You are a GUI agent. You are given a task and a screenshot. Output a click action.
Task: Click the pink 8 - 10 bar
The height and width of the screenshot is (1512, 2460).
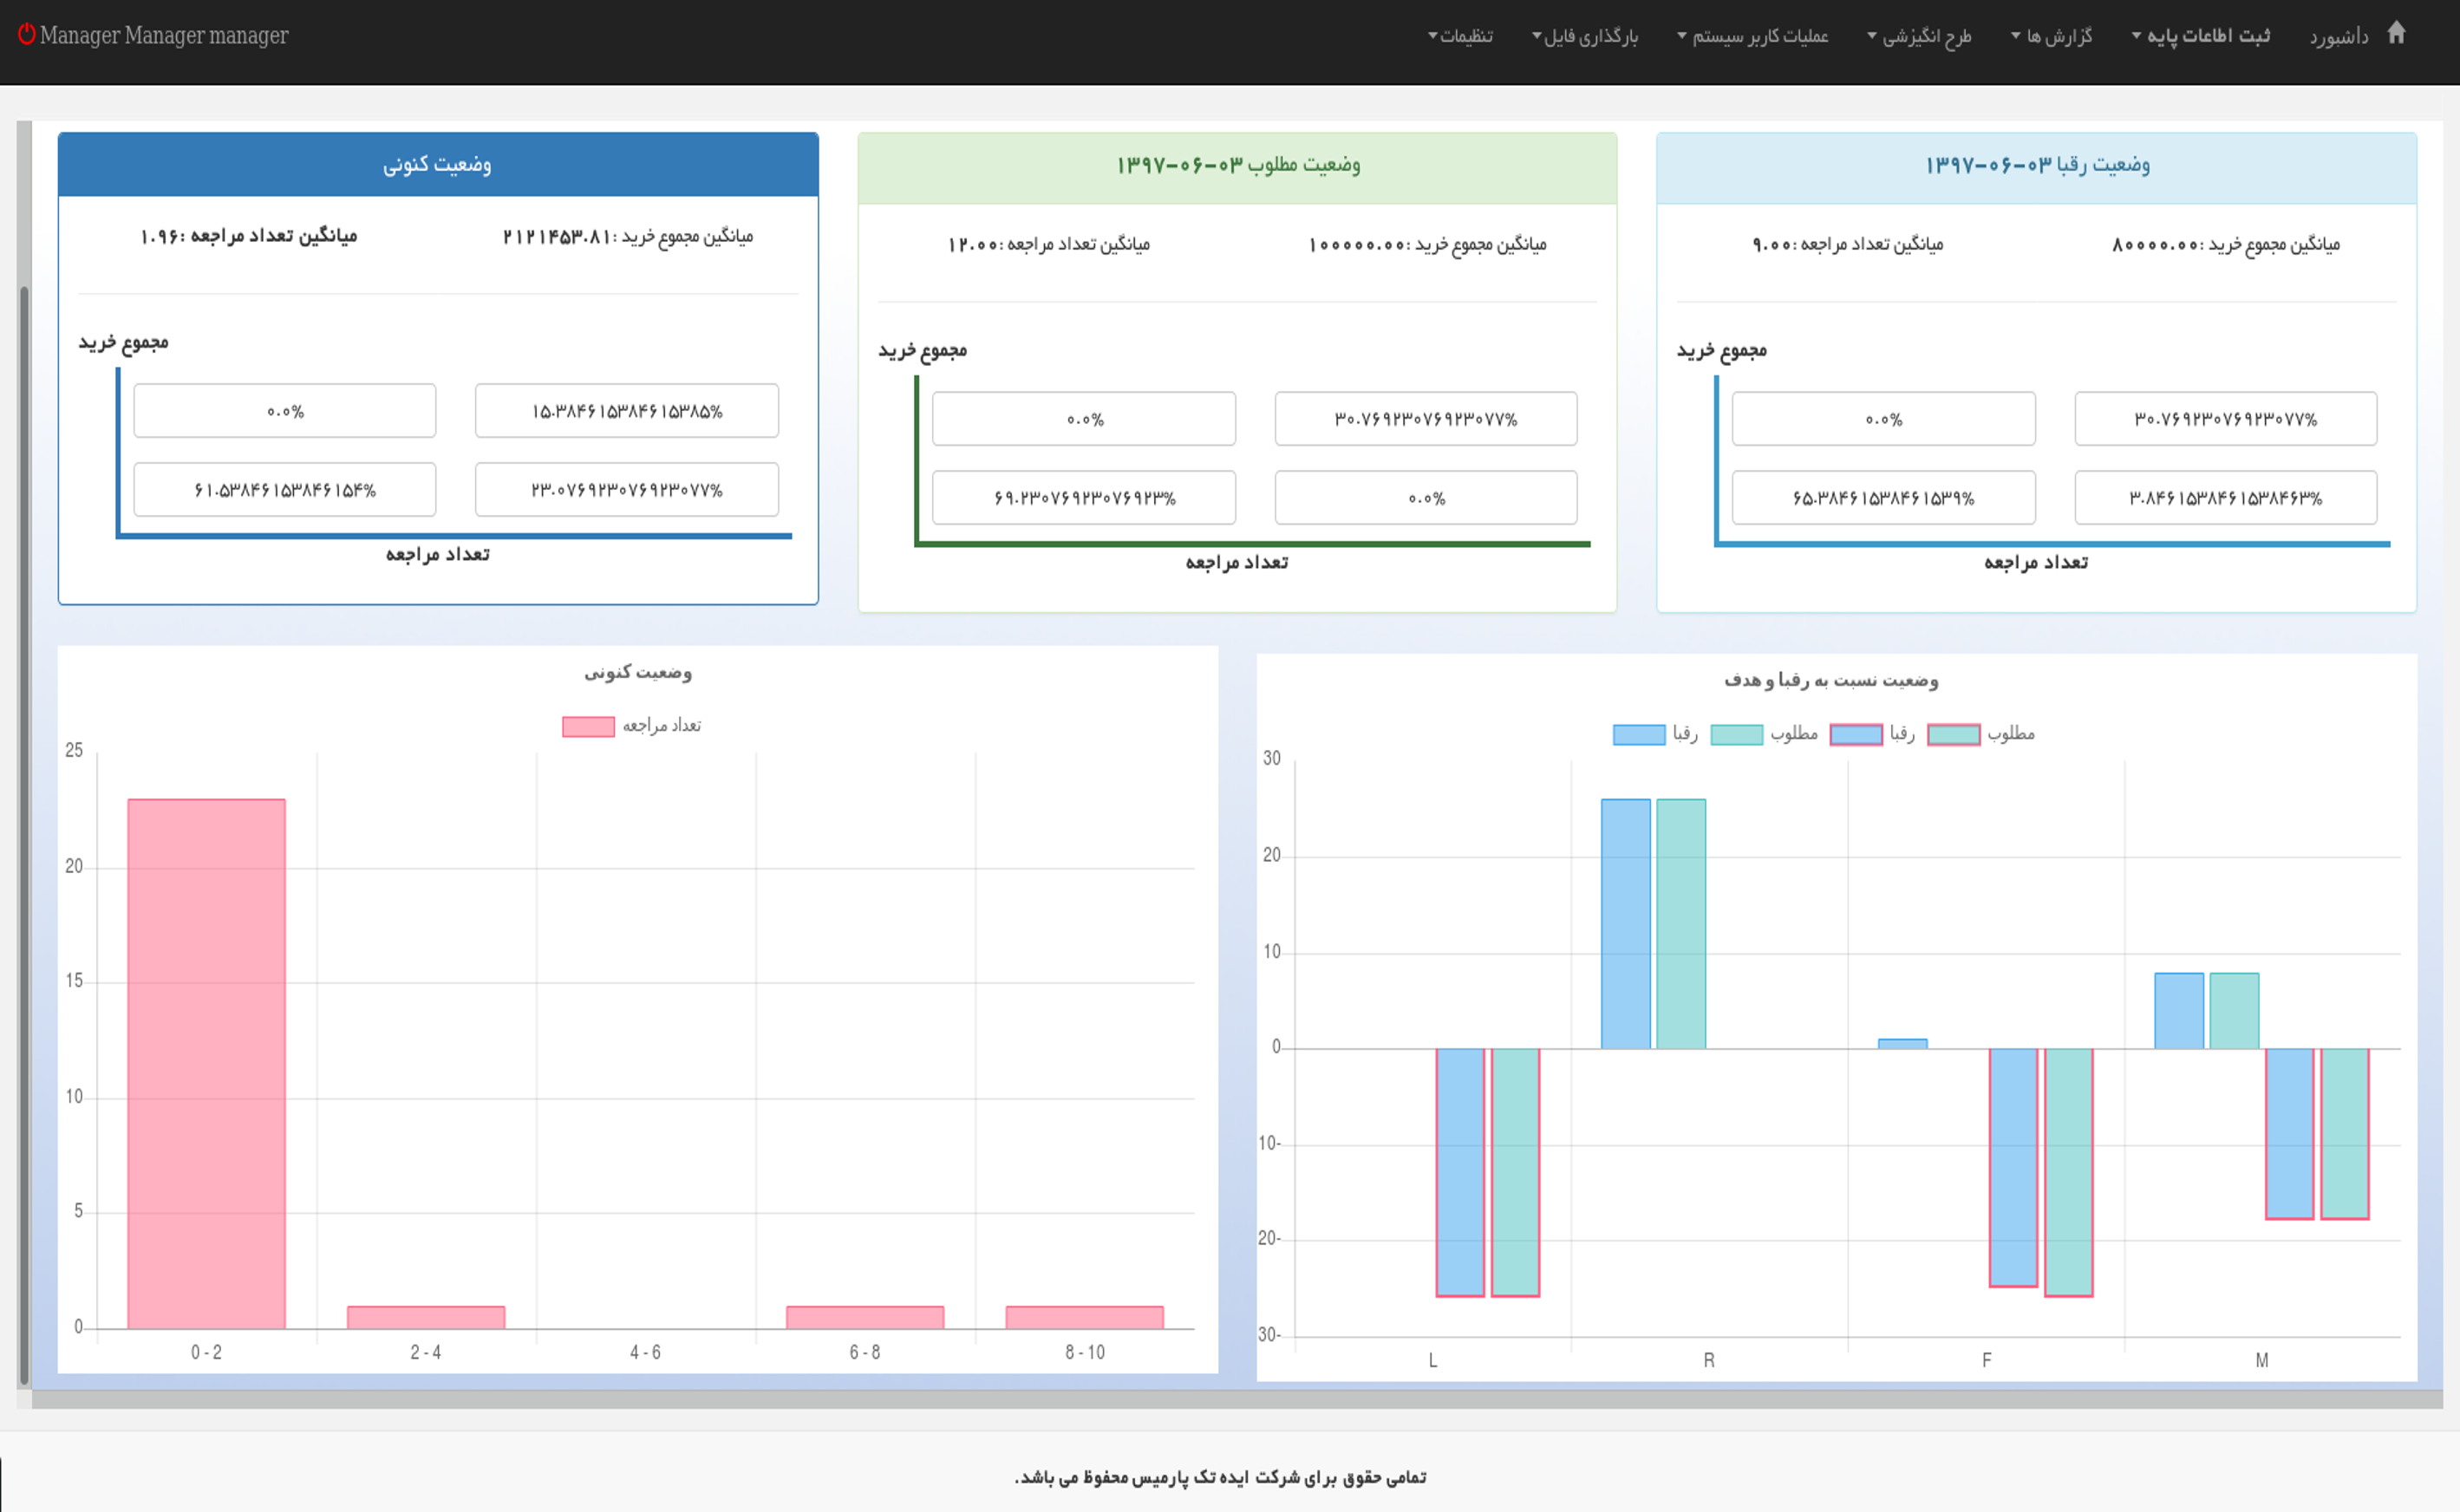(1084, 1318)
